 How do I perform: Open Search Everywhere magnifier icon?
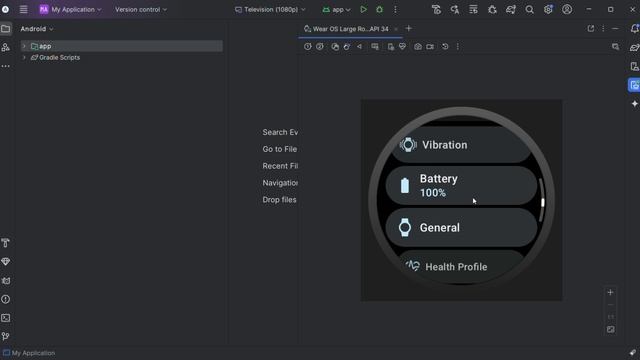tap(529, 9)
